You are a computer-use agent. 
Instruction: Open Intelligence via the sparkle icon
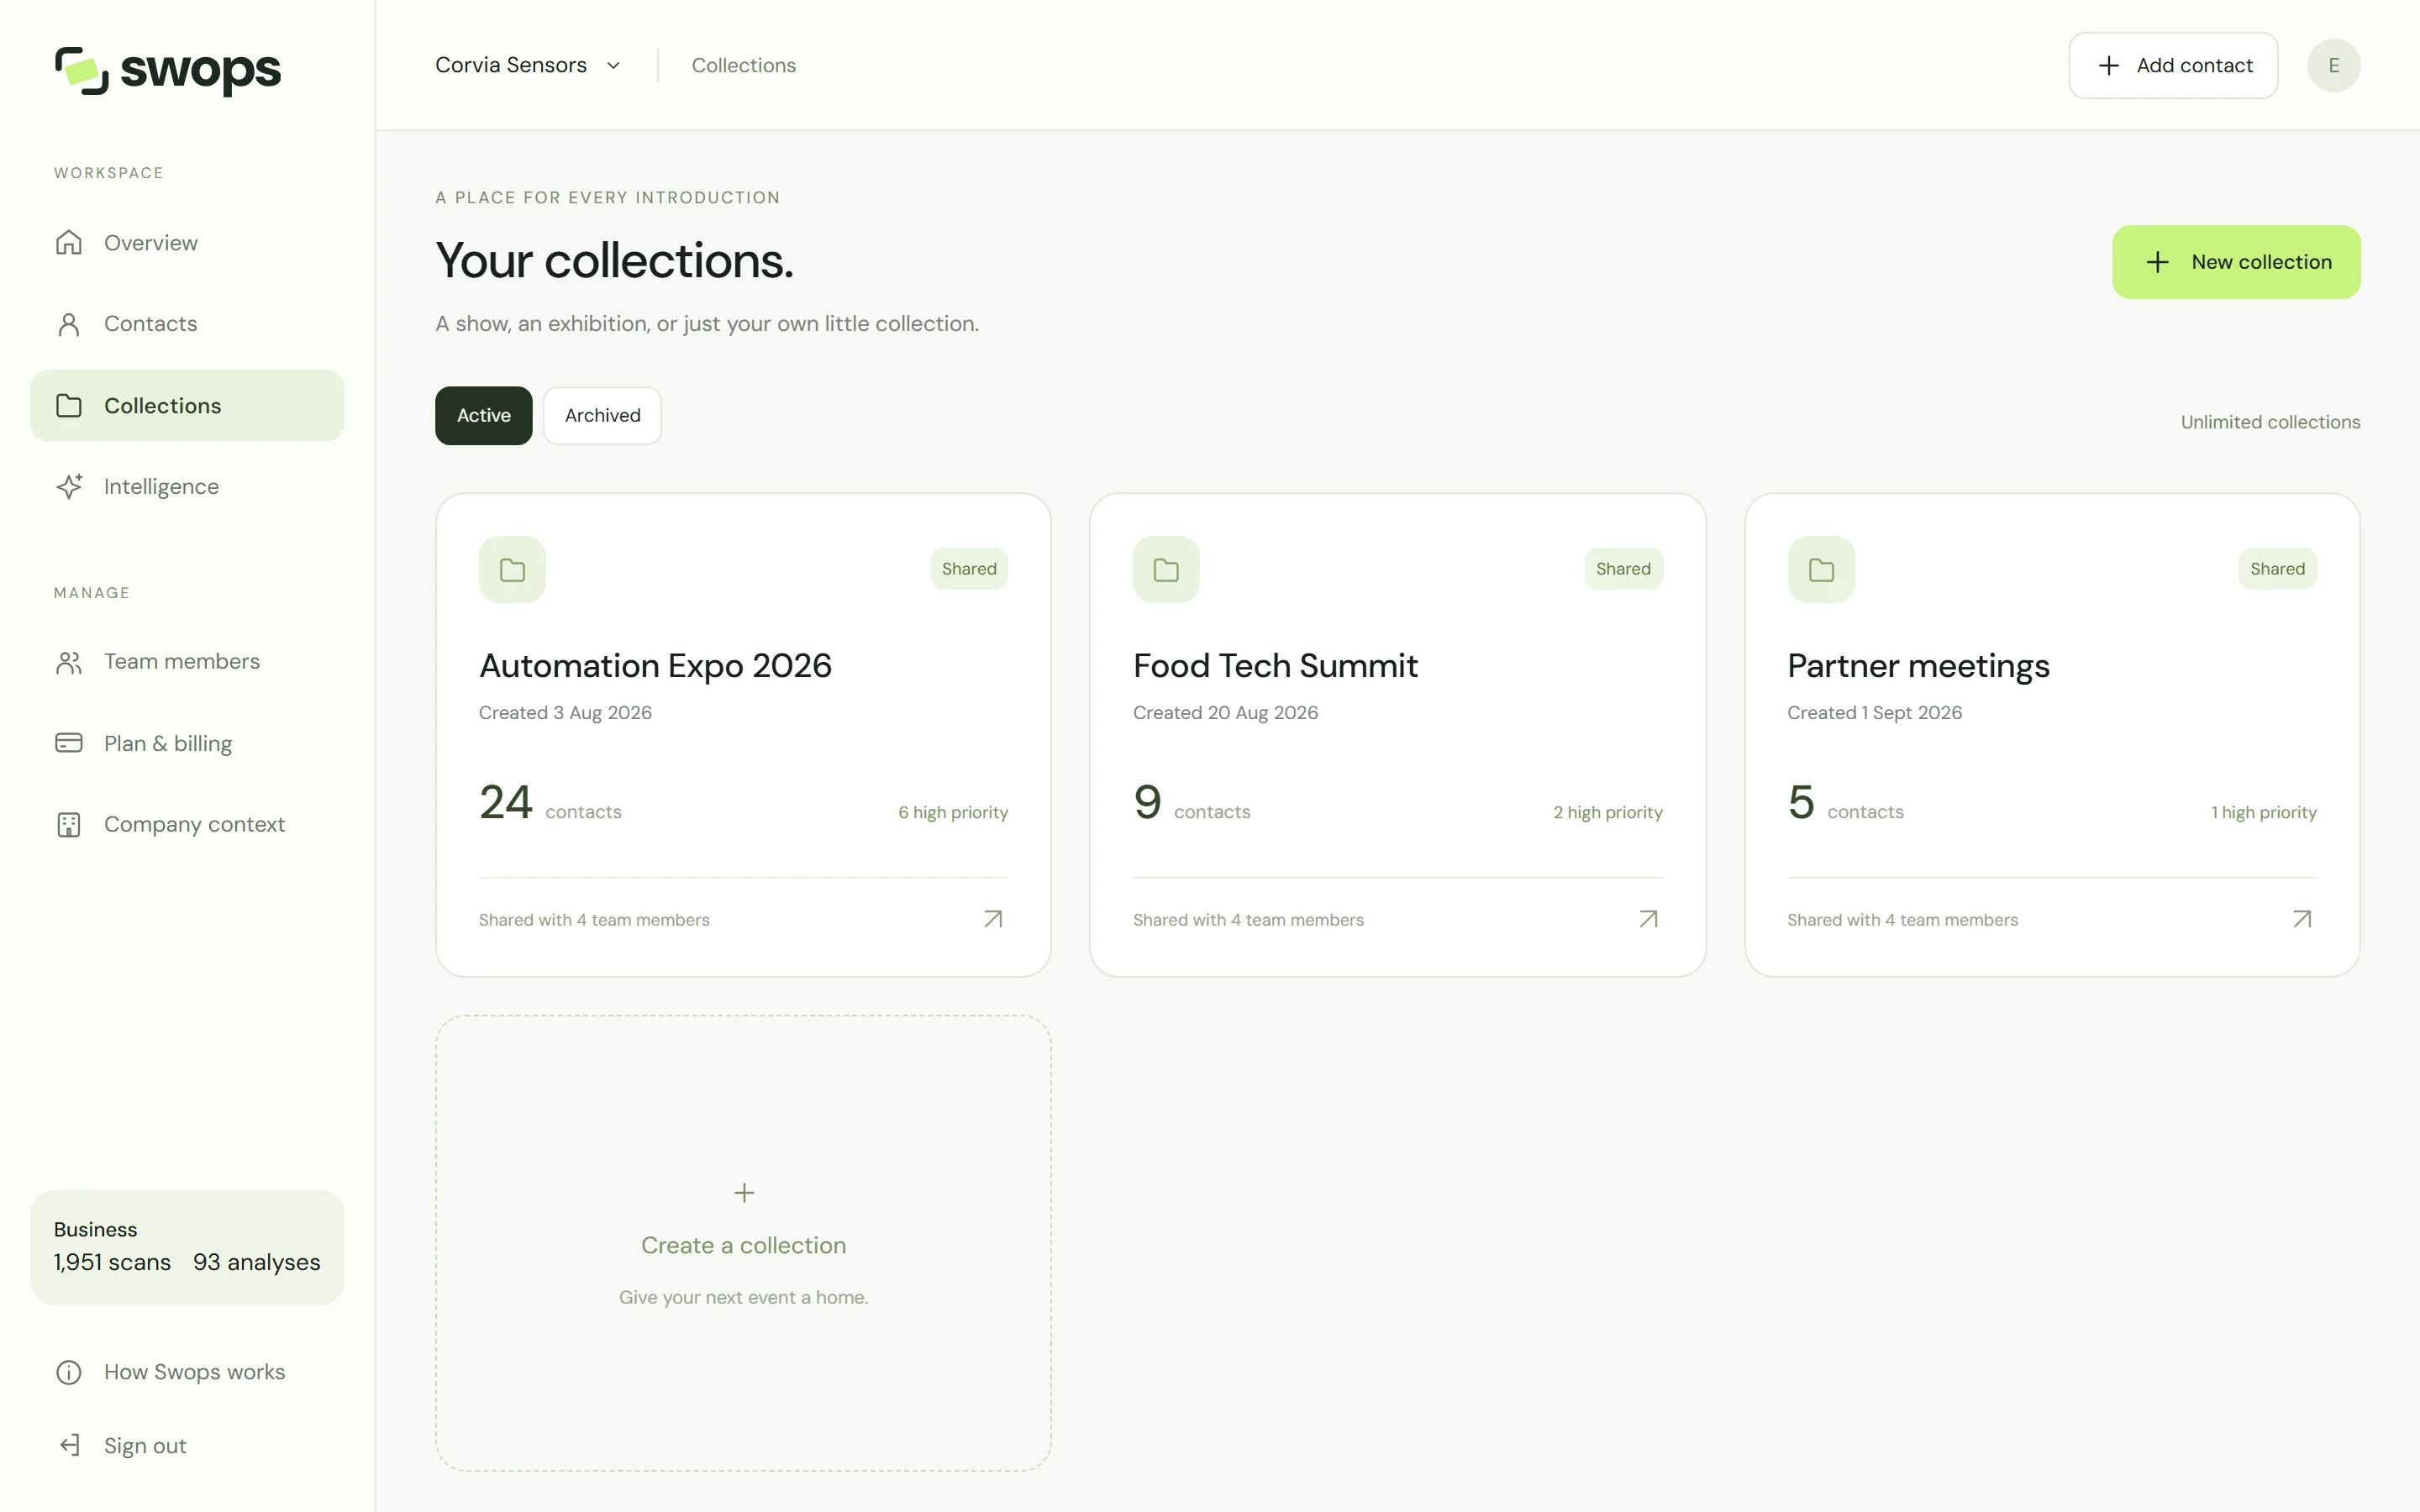tap(69, 486)
